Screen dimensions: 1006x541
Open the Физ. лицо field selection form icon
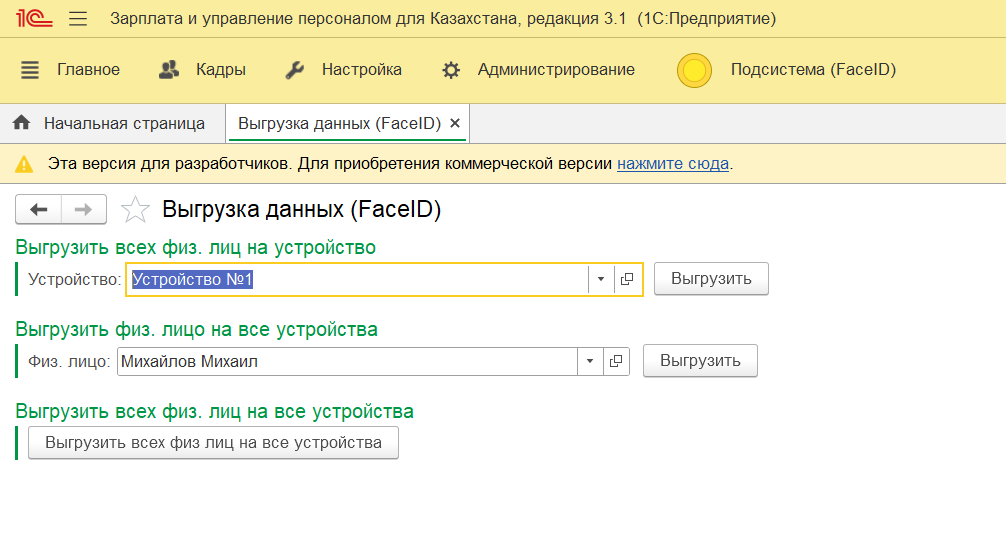tap(616, 361)
